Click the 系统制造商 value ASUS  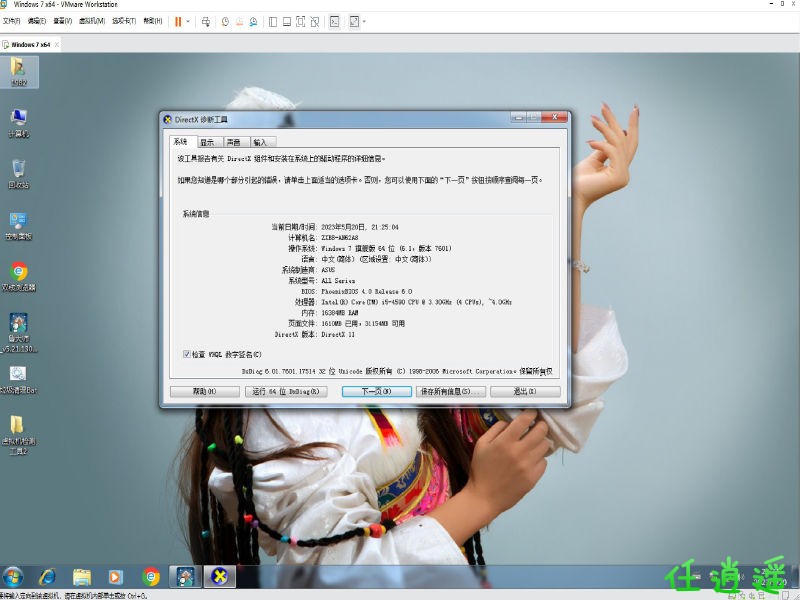[328, 270]
